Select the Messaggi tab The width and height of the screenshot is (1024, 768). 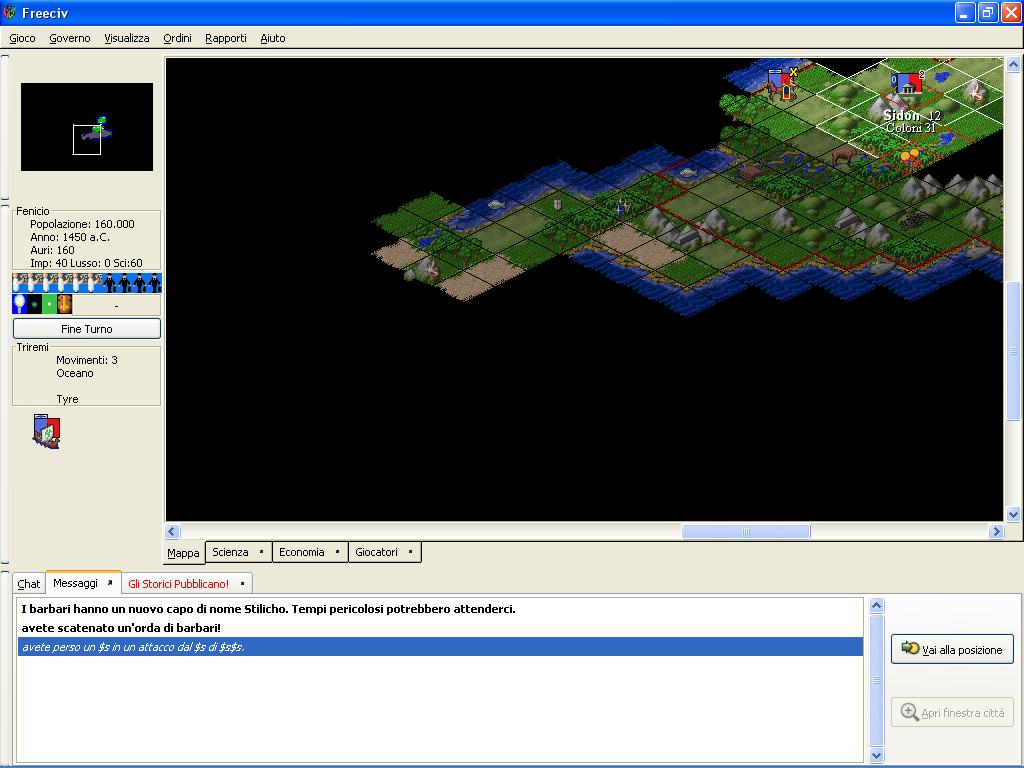pyautogui.click(x=76, y=583)
